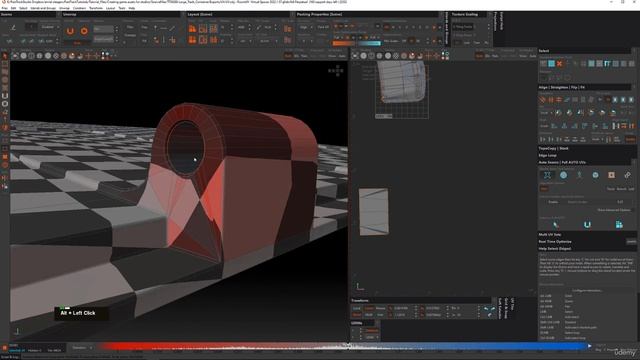The width and height of the screenshot is (640, 360).
Task: Open the Transform menu
Action: pyautogui.click(x=96, y=8)
